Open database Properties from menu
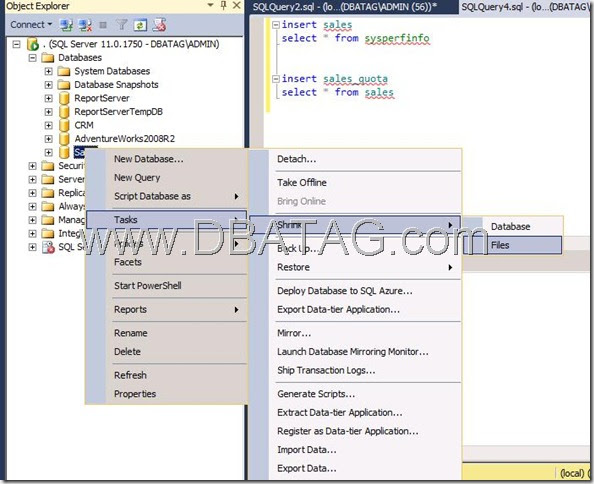 (167, 394)
